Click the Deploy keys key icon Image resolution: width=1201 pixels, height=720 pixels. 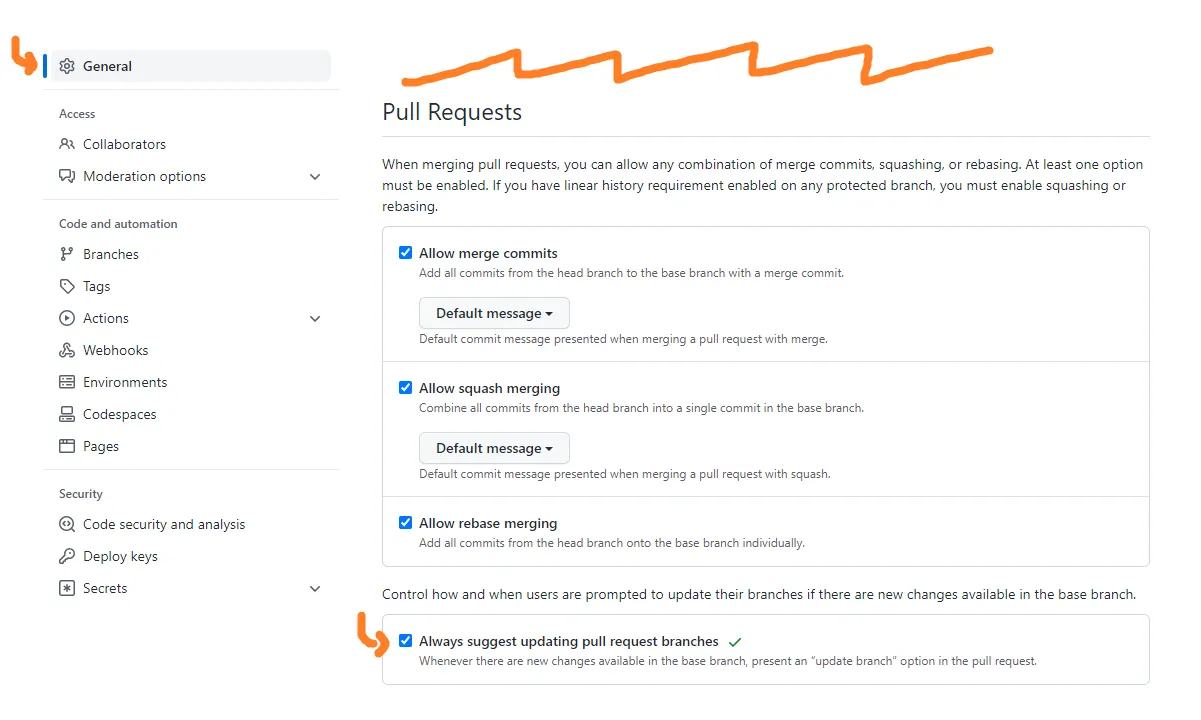[x=67, y=556]
